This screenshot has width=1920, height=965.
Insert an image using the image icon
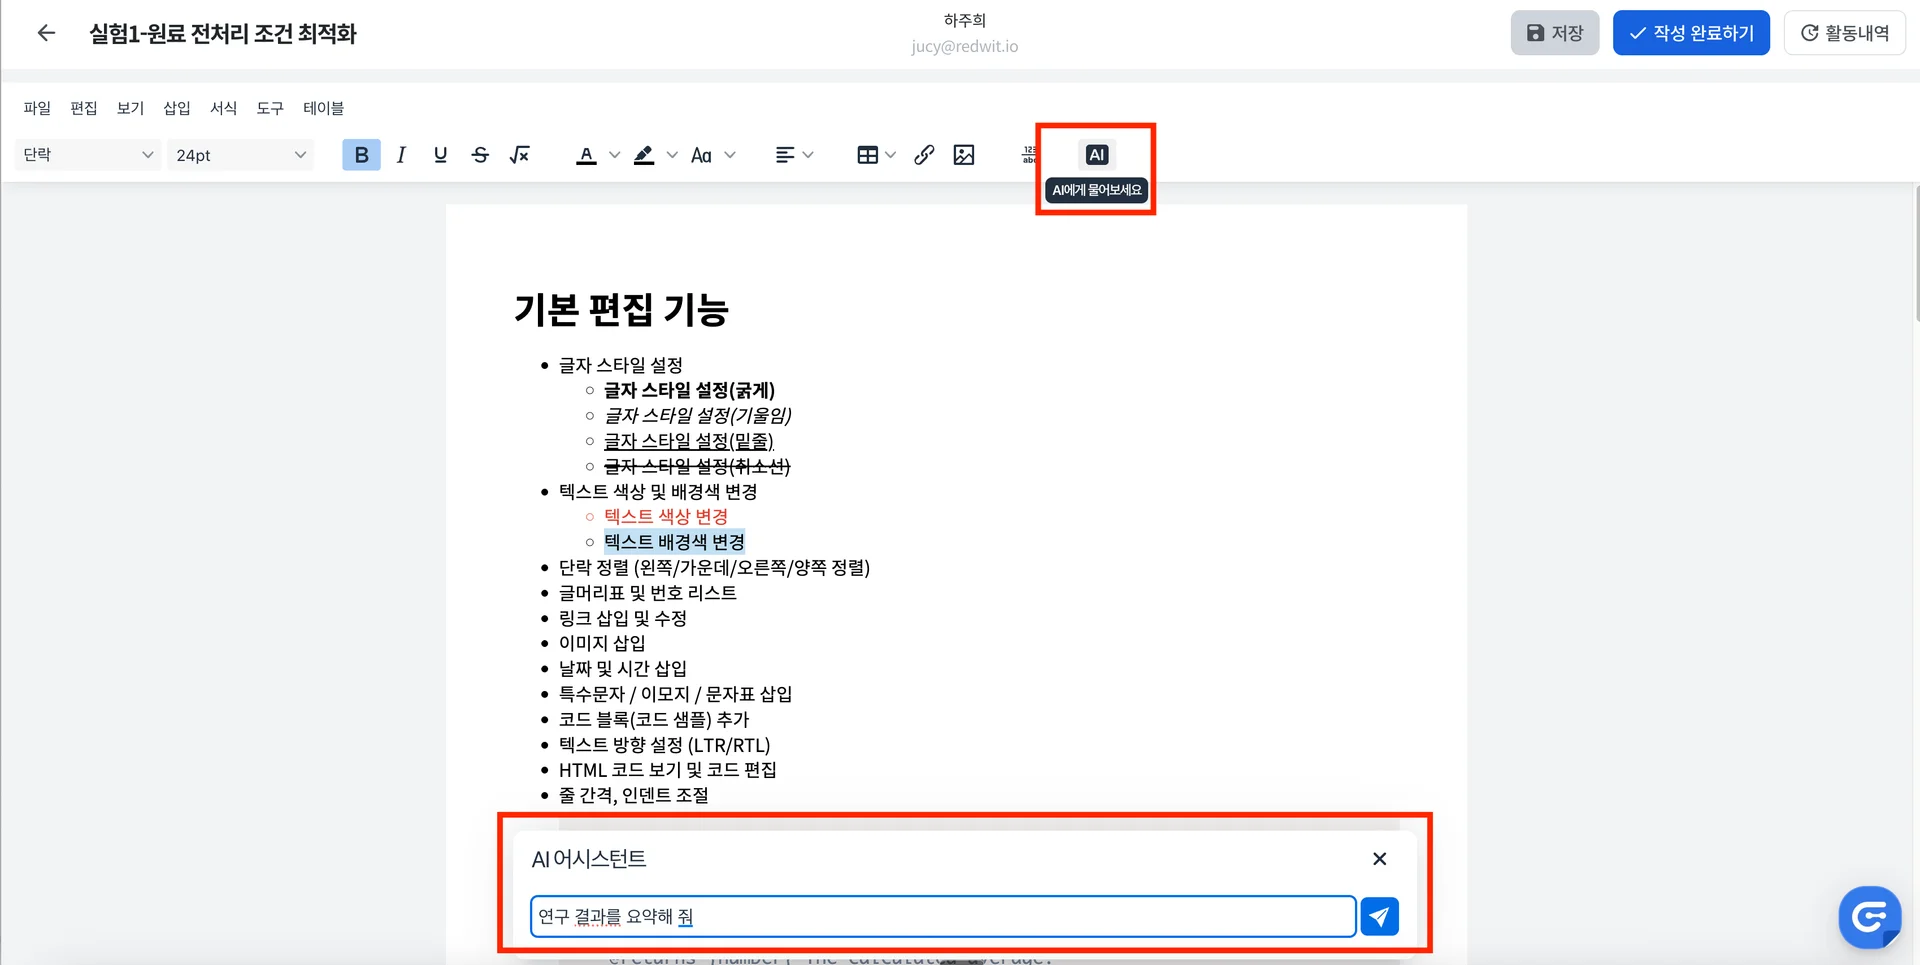click(963, 155)
